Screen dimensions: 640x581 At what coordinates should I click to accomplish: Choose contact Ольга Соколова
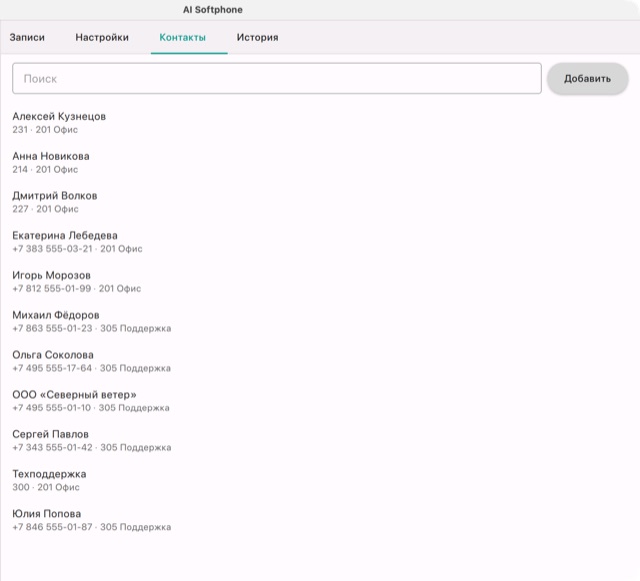[x=53, y=355]
